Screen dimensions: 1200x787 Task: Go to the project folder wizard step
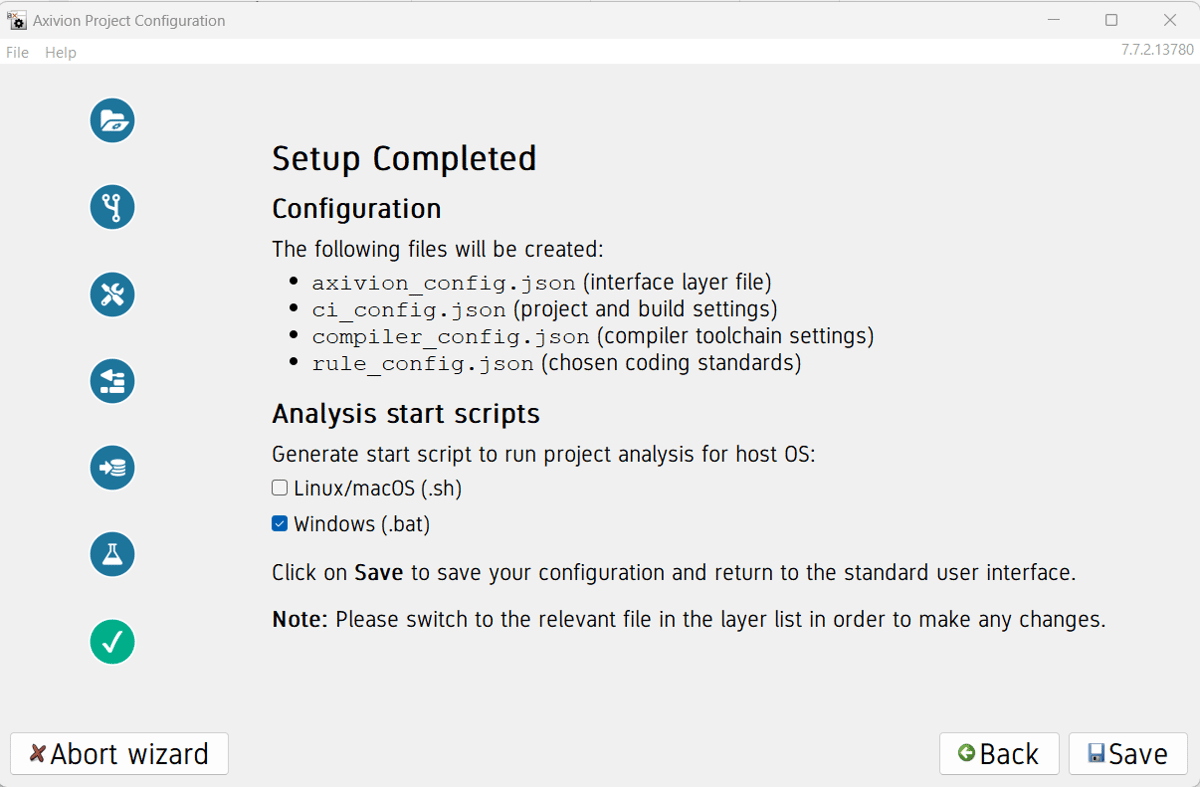pyautogui.click(x=112, y=121)
